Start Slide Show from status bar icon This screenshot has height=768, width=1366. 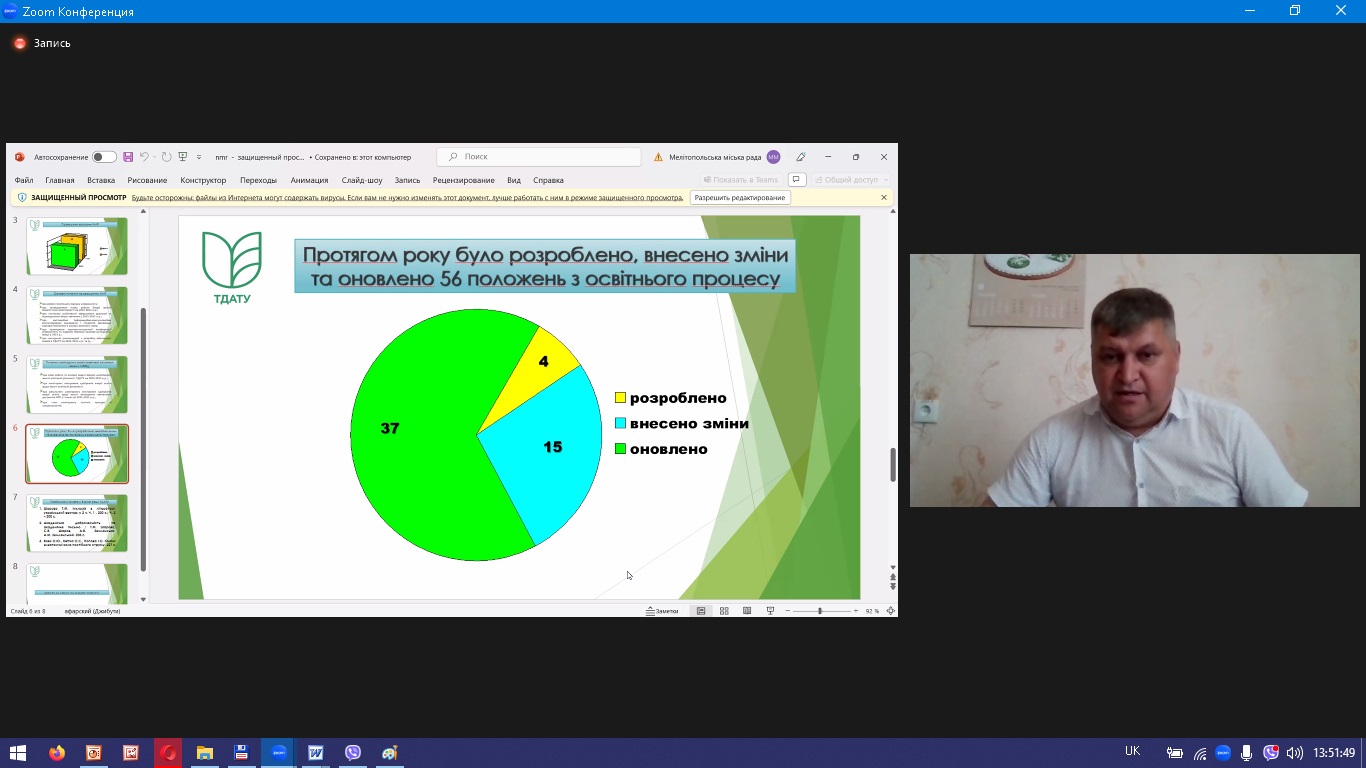(770, 611)
